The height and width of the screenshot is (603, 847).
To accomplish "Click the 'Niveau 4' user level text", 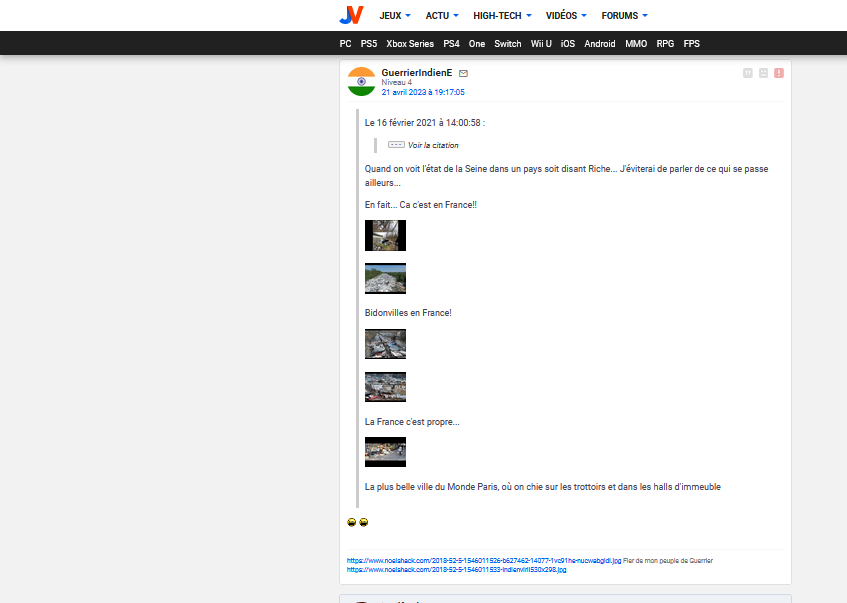I will coord(396,82).
